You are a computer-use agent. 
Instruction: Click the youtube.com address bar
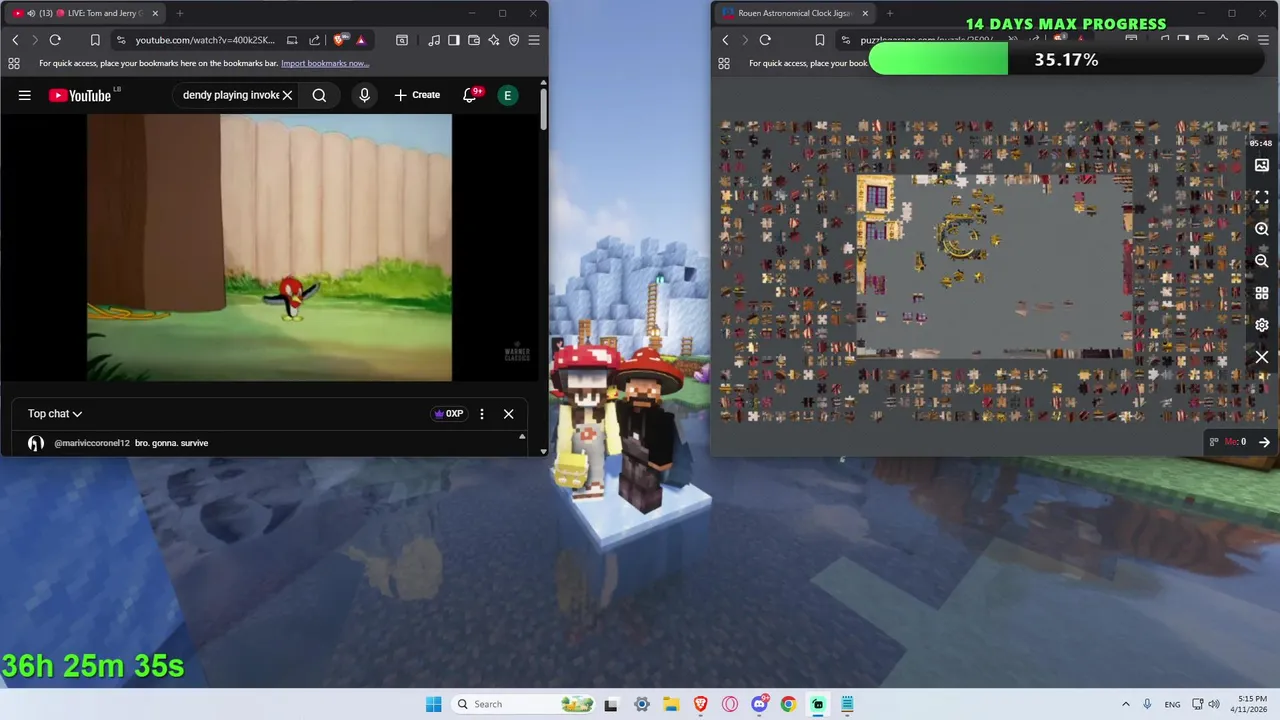pyautogui.click(x=205, y=40)
